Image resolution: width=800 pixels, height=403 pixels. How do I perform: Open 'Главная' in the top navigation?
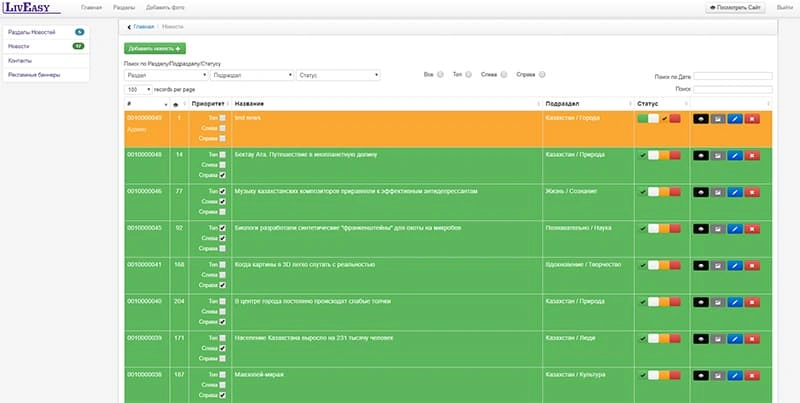pyautogui.click(x=91, y=8)
